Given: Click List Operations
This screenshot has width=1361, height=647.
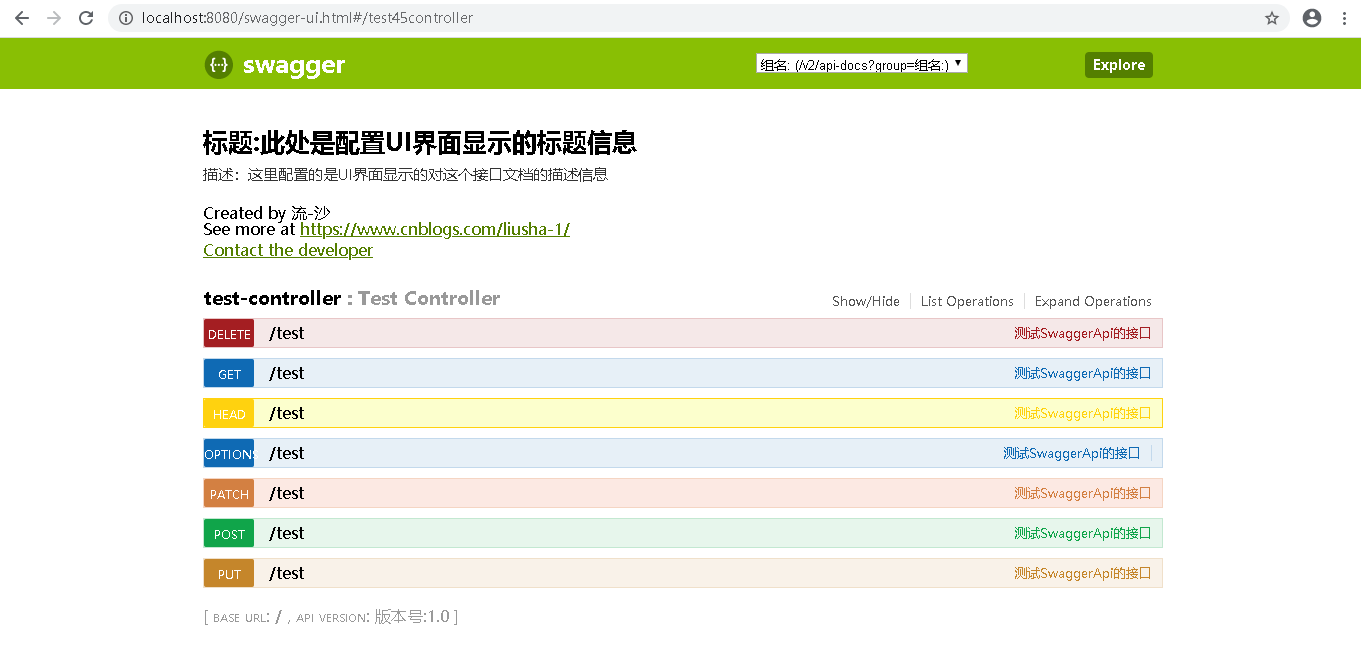Looking at the screenshot, I should point(967,301).
